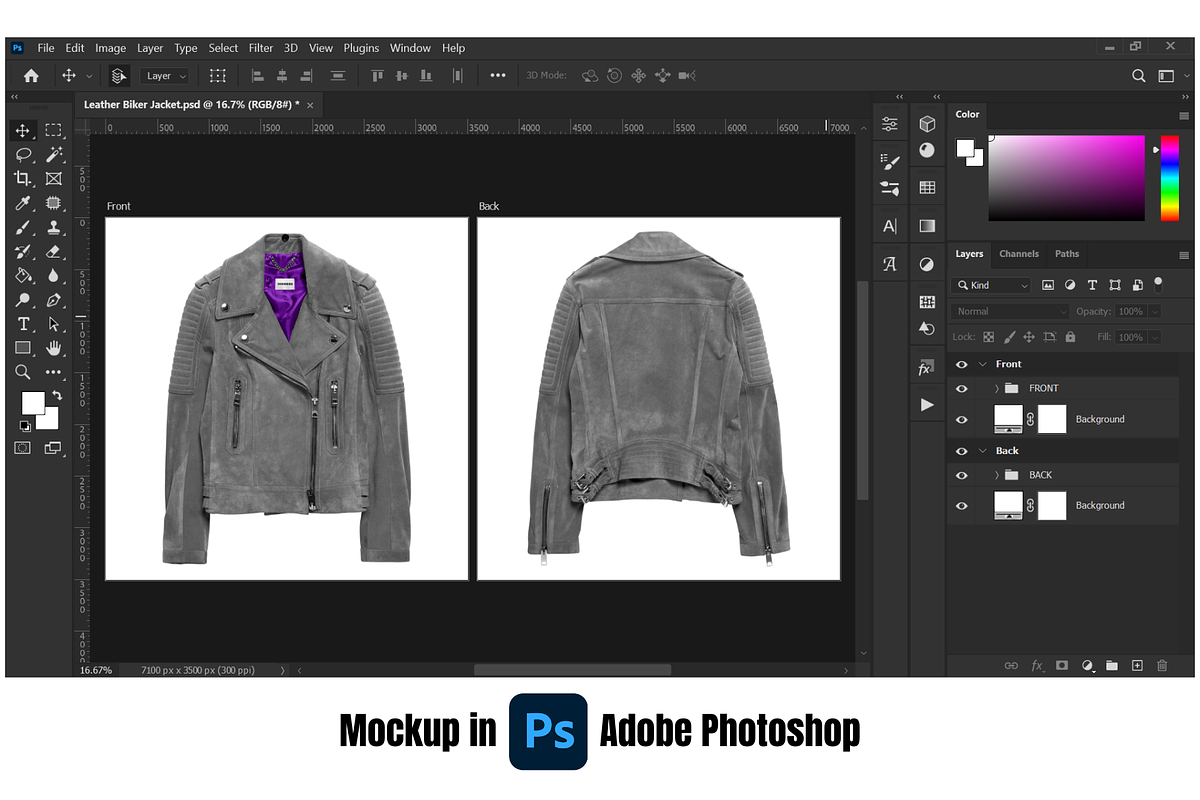Select the Path Selection tool

[54, 324]
